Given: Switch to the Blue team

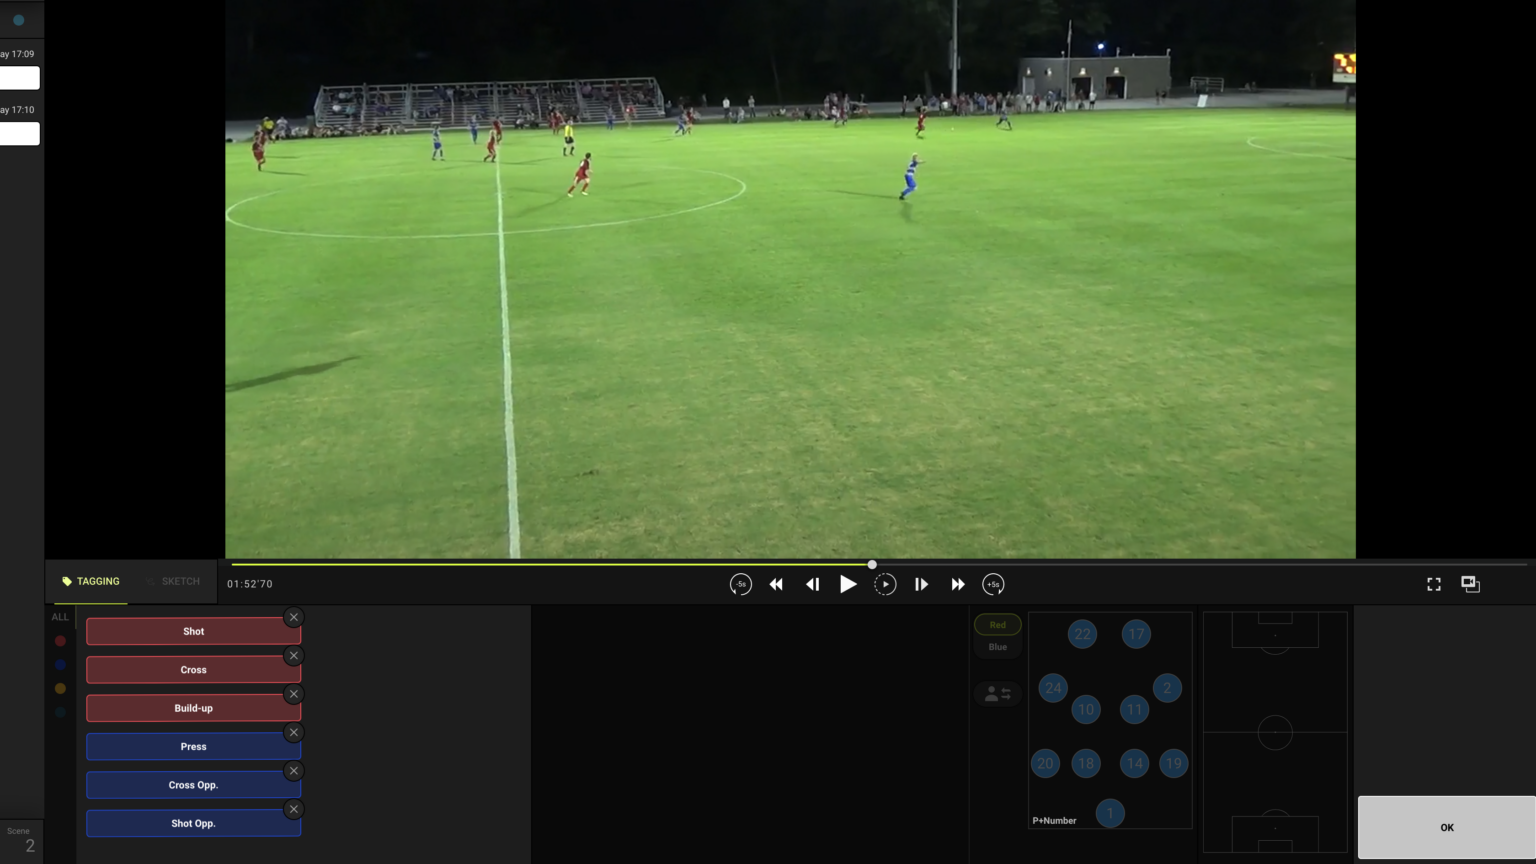Looking at the screenshot, I should click(997, 647).
